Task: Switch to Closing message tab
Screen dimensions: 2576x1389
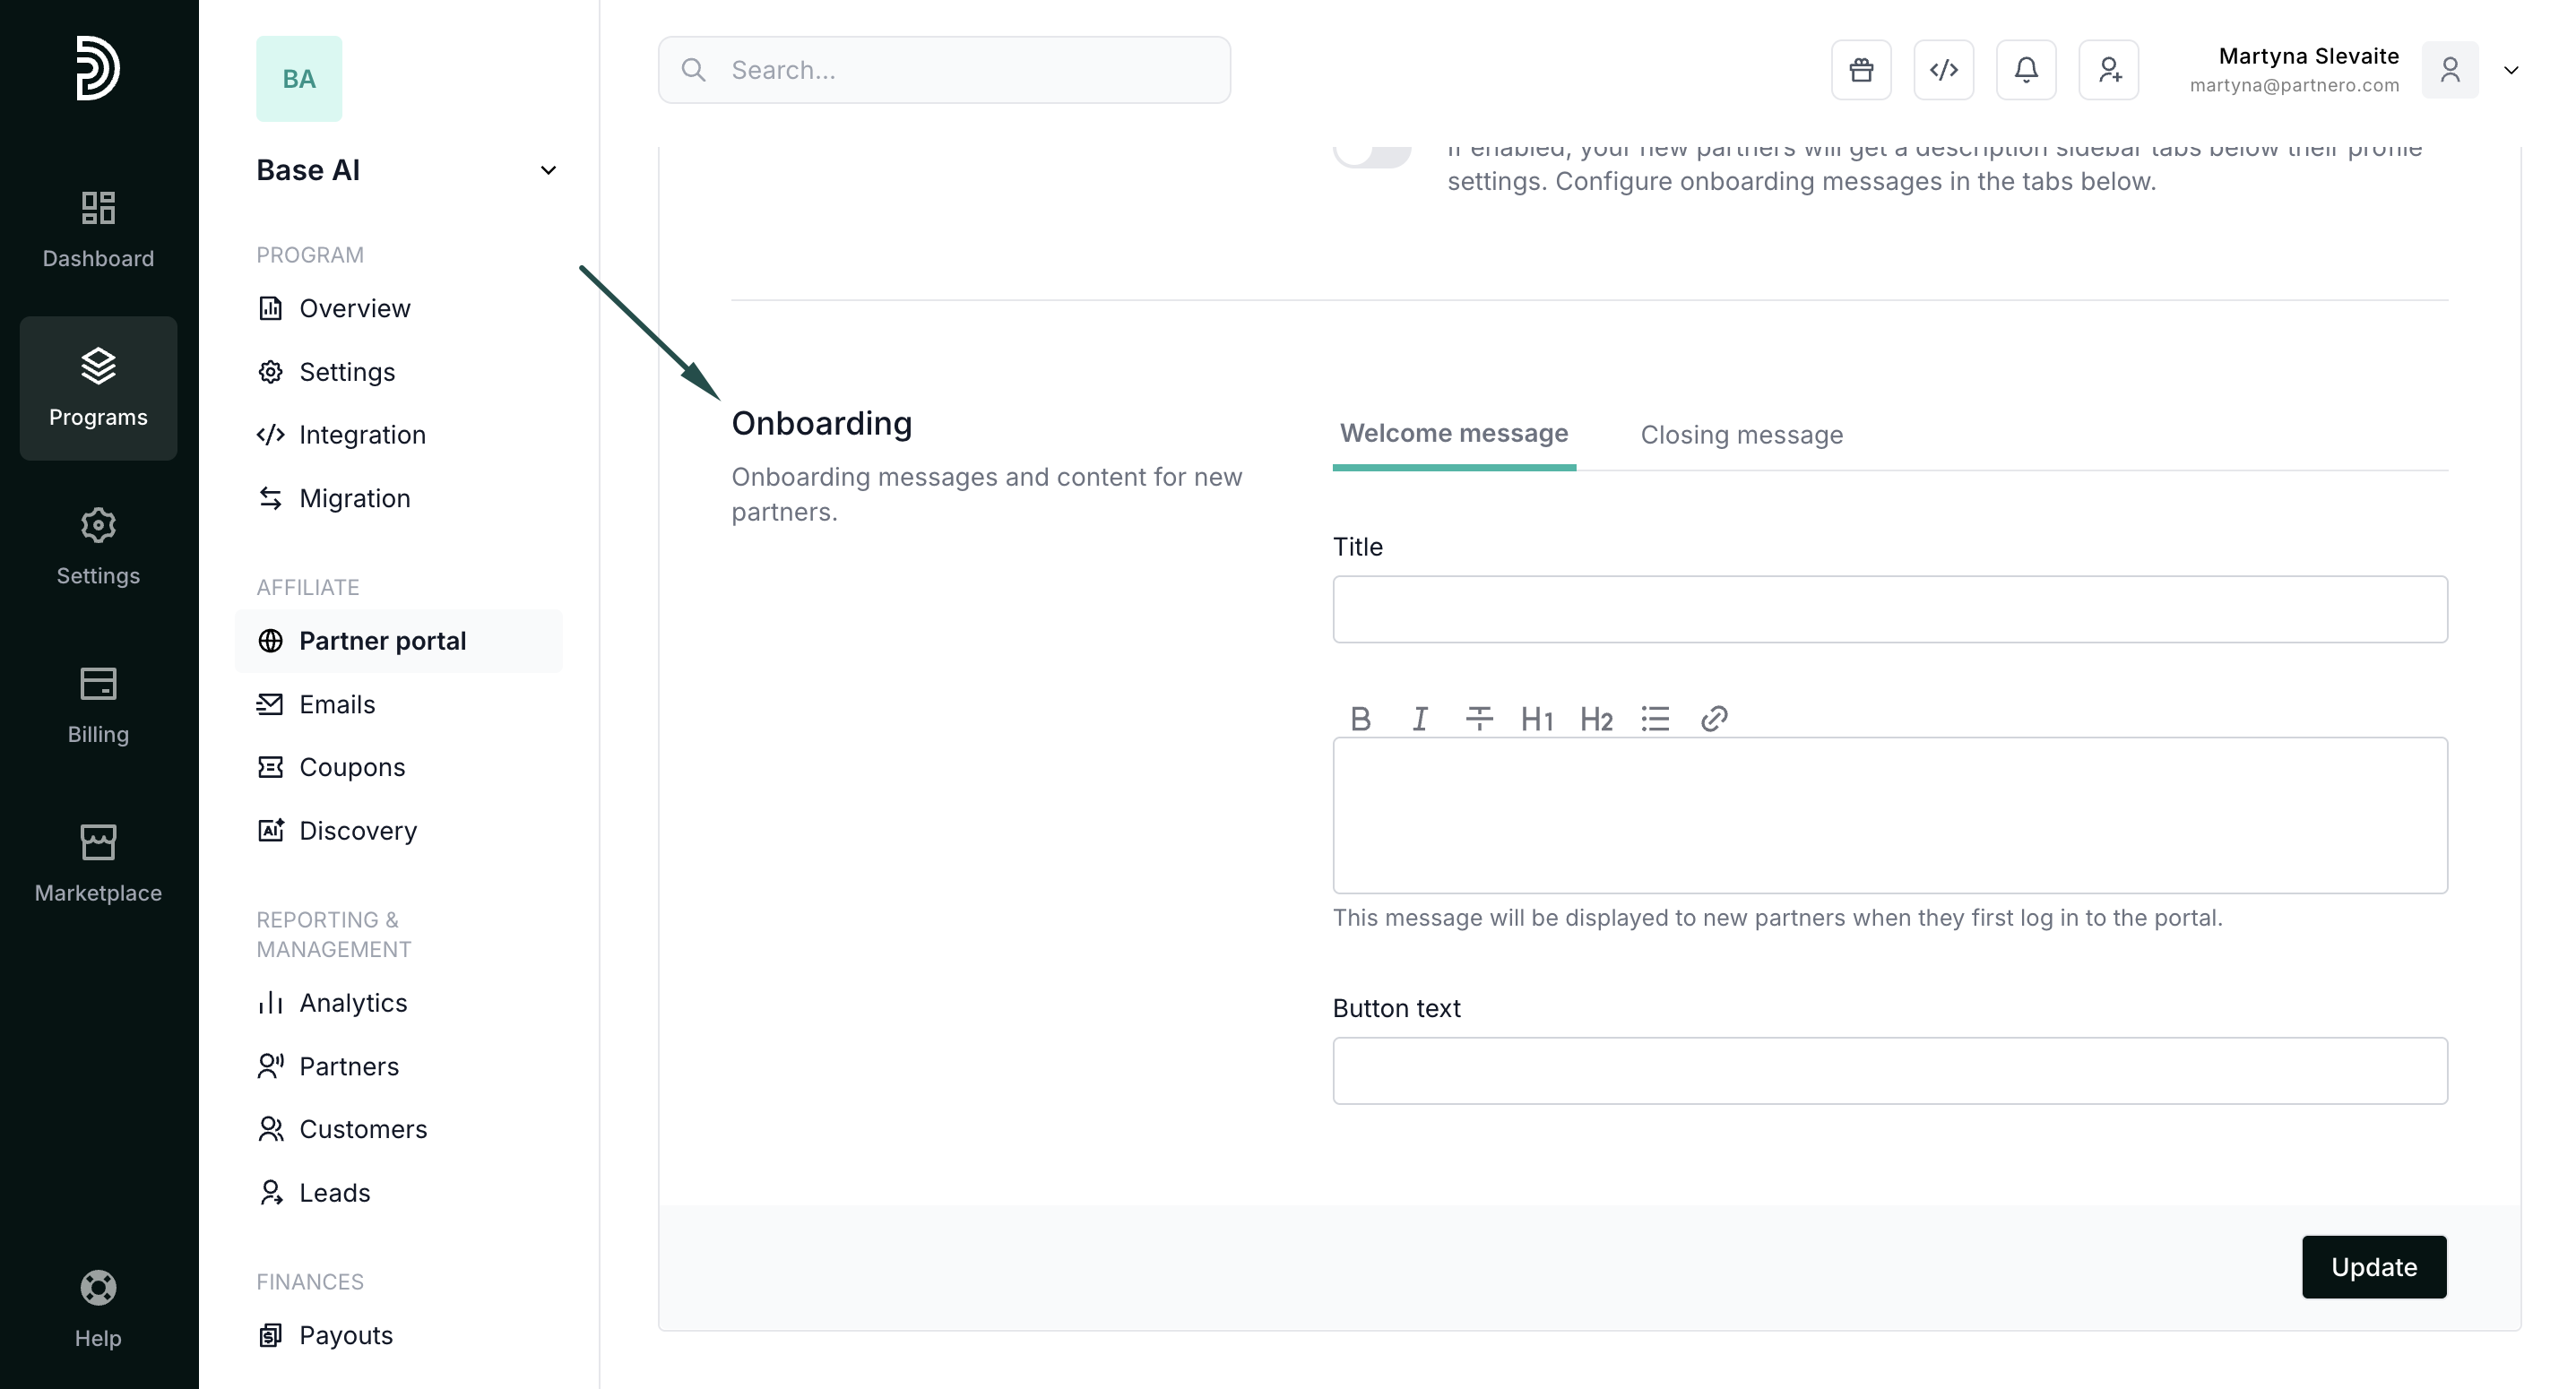Action: (x=1741, y=435)
